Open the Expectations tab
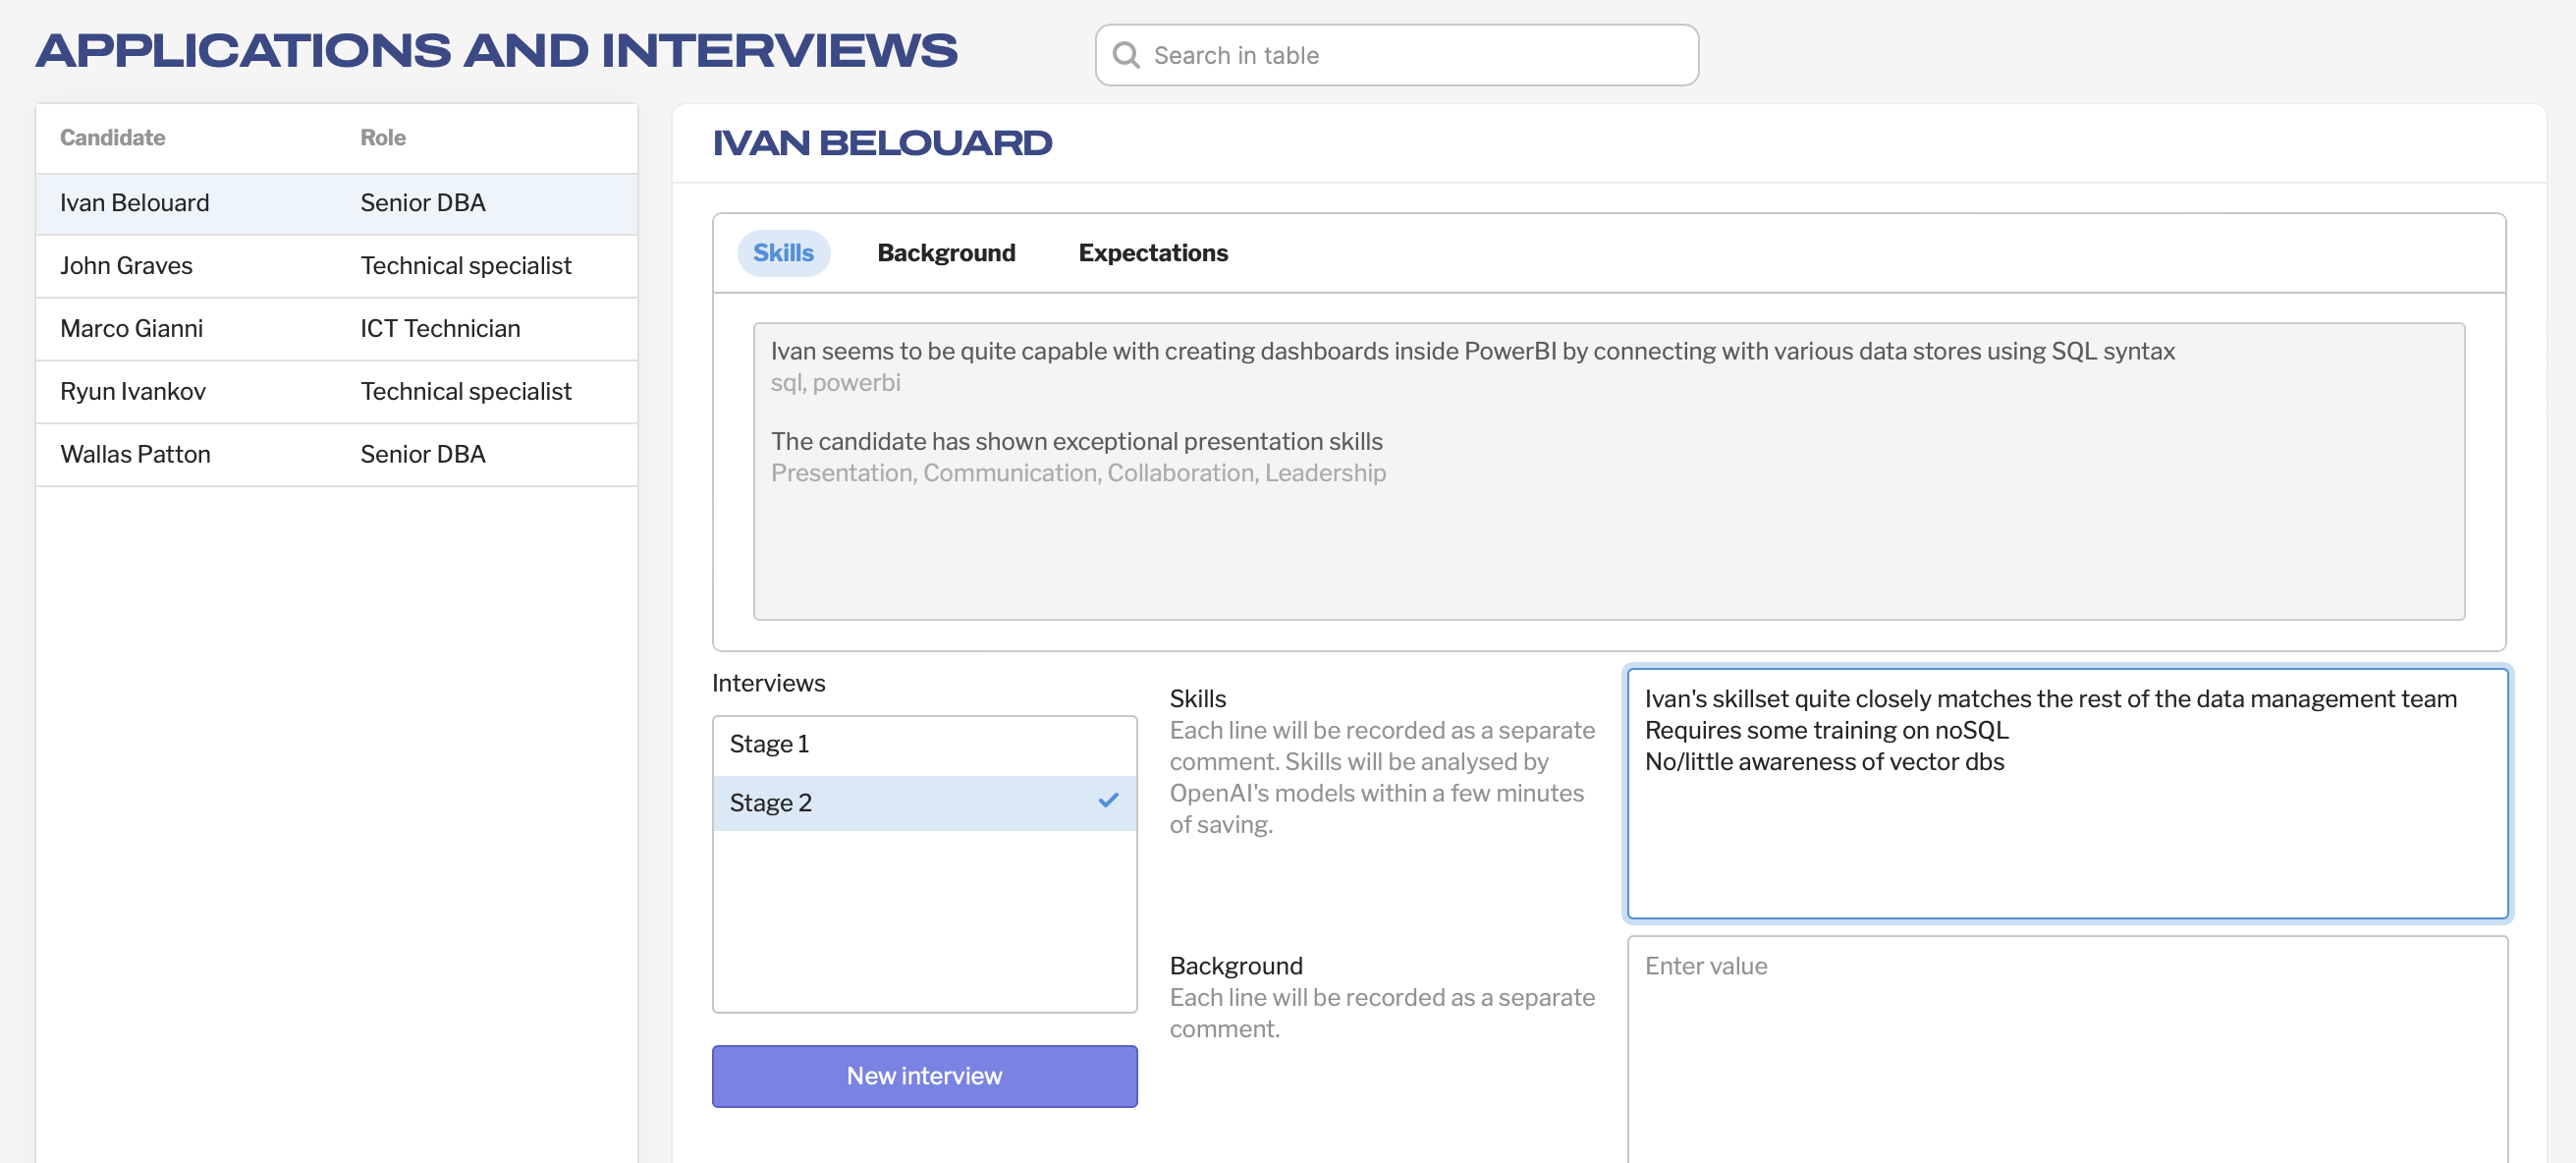Screen dimensions: 2576x1163 click(x=1152, y=253)
